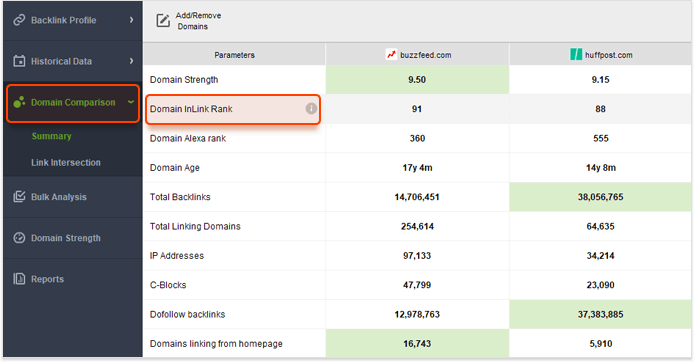
Task: Click the Alexa rank value 360
Action: [417, 139]
